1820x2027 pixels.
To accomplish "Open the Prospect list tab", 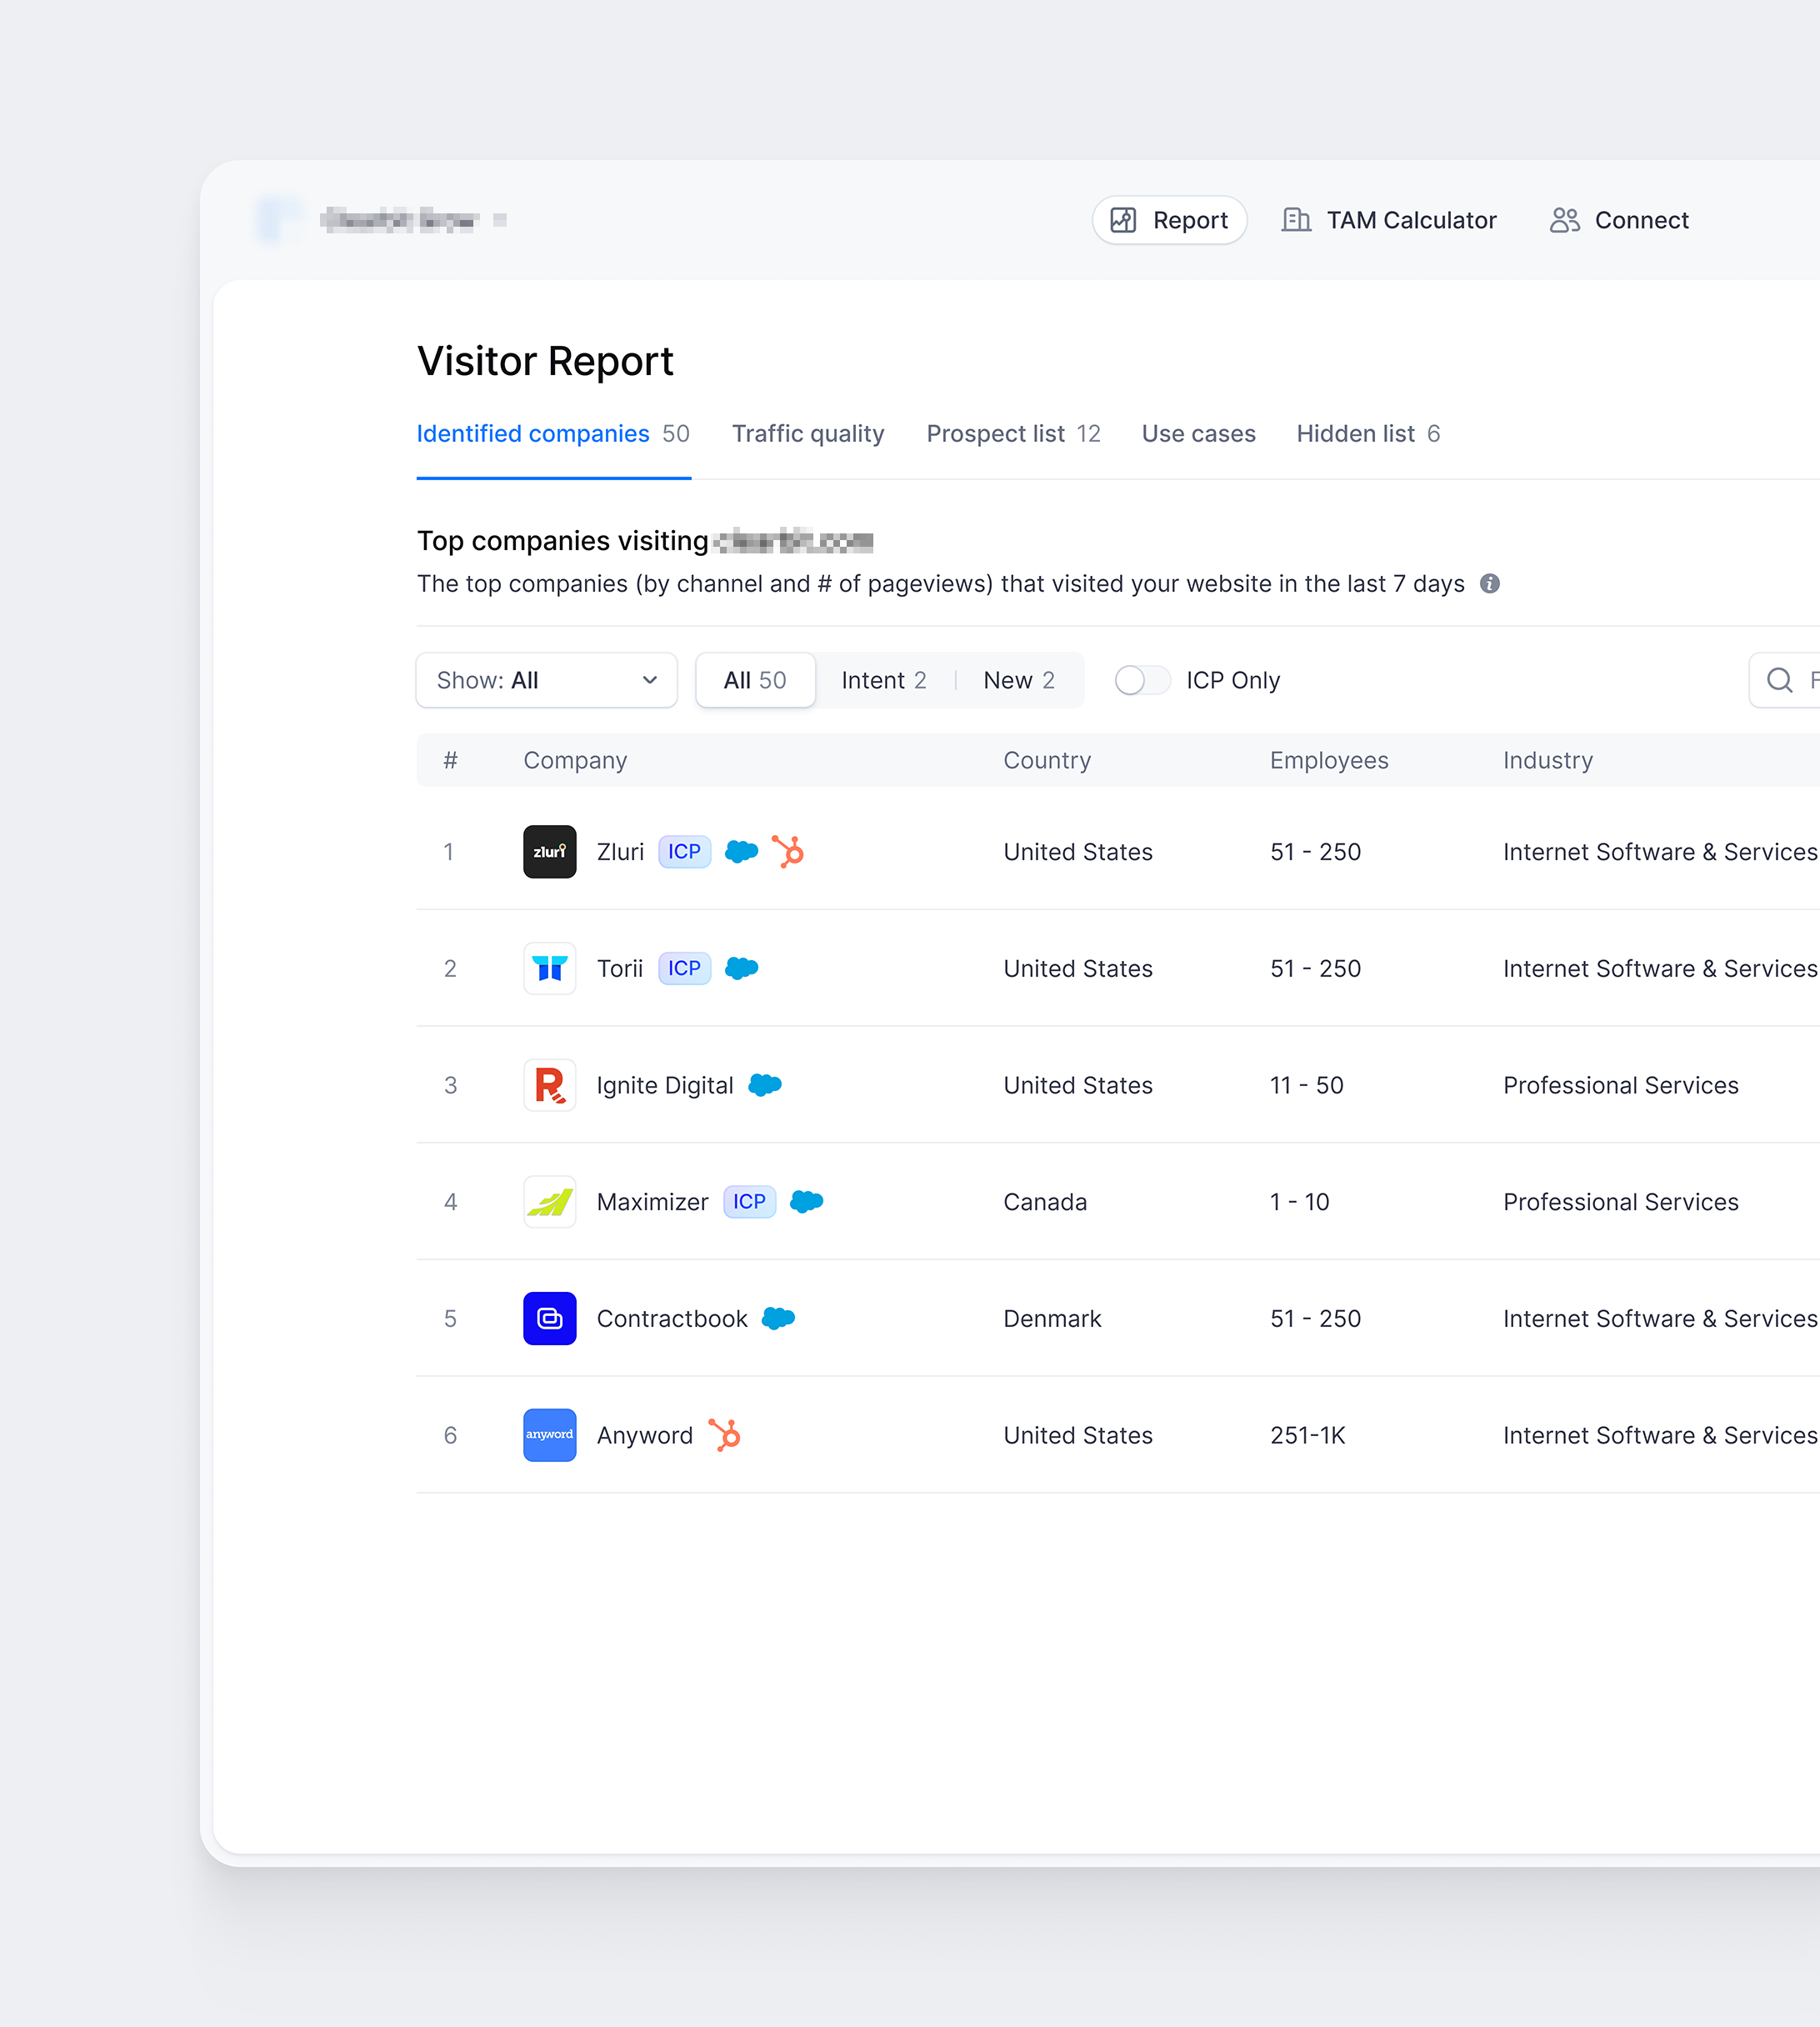I will [x=1013, y=433].
